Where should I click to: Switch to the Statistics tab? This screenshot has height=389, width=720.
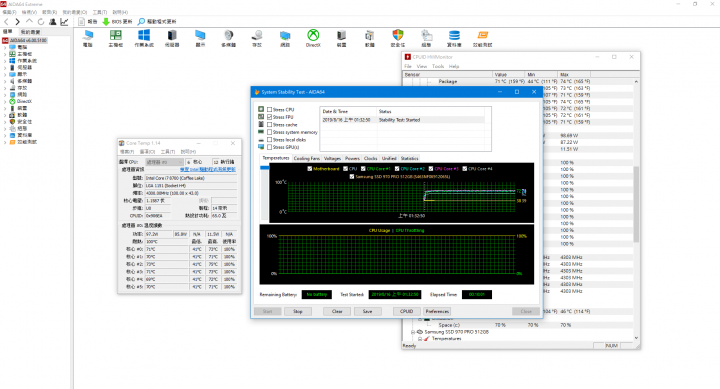pyautogui.click(x=410, y=158)
